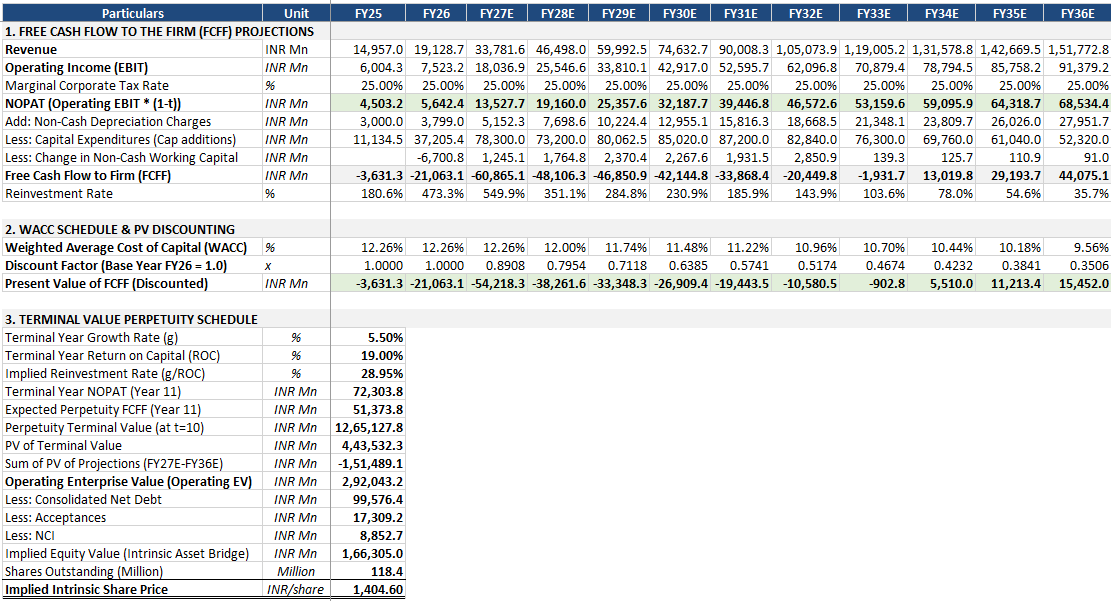Select 'NOPAT (Operating EBIT * (1-t))' label

point(93,103)
